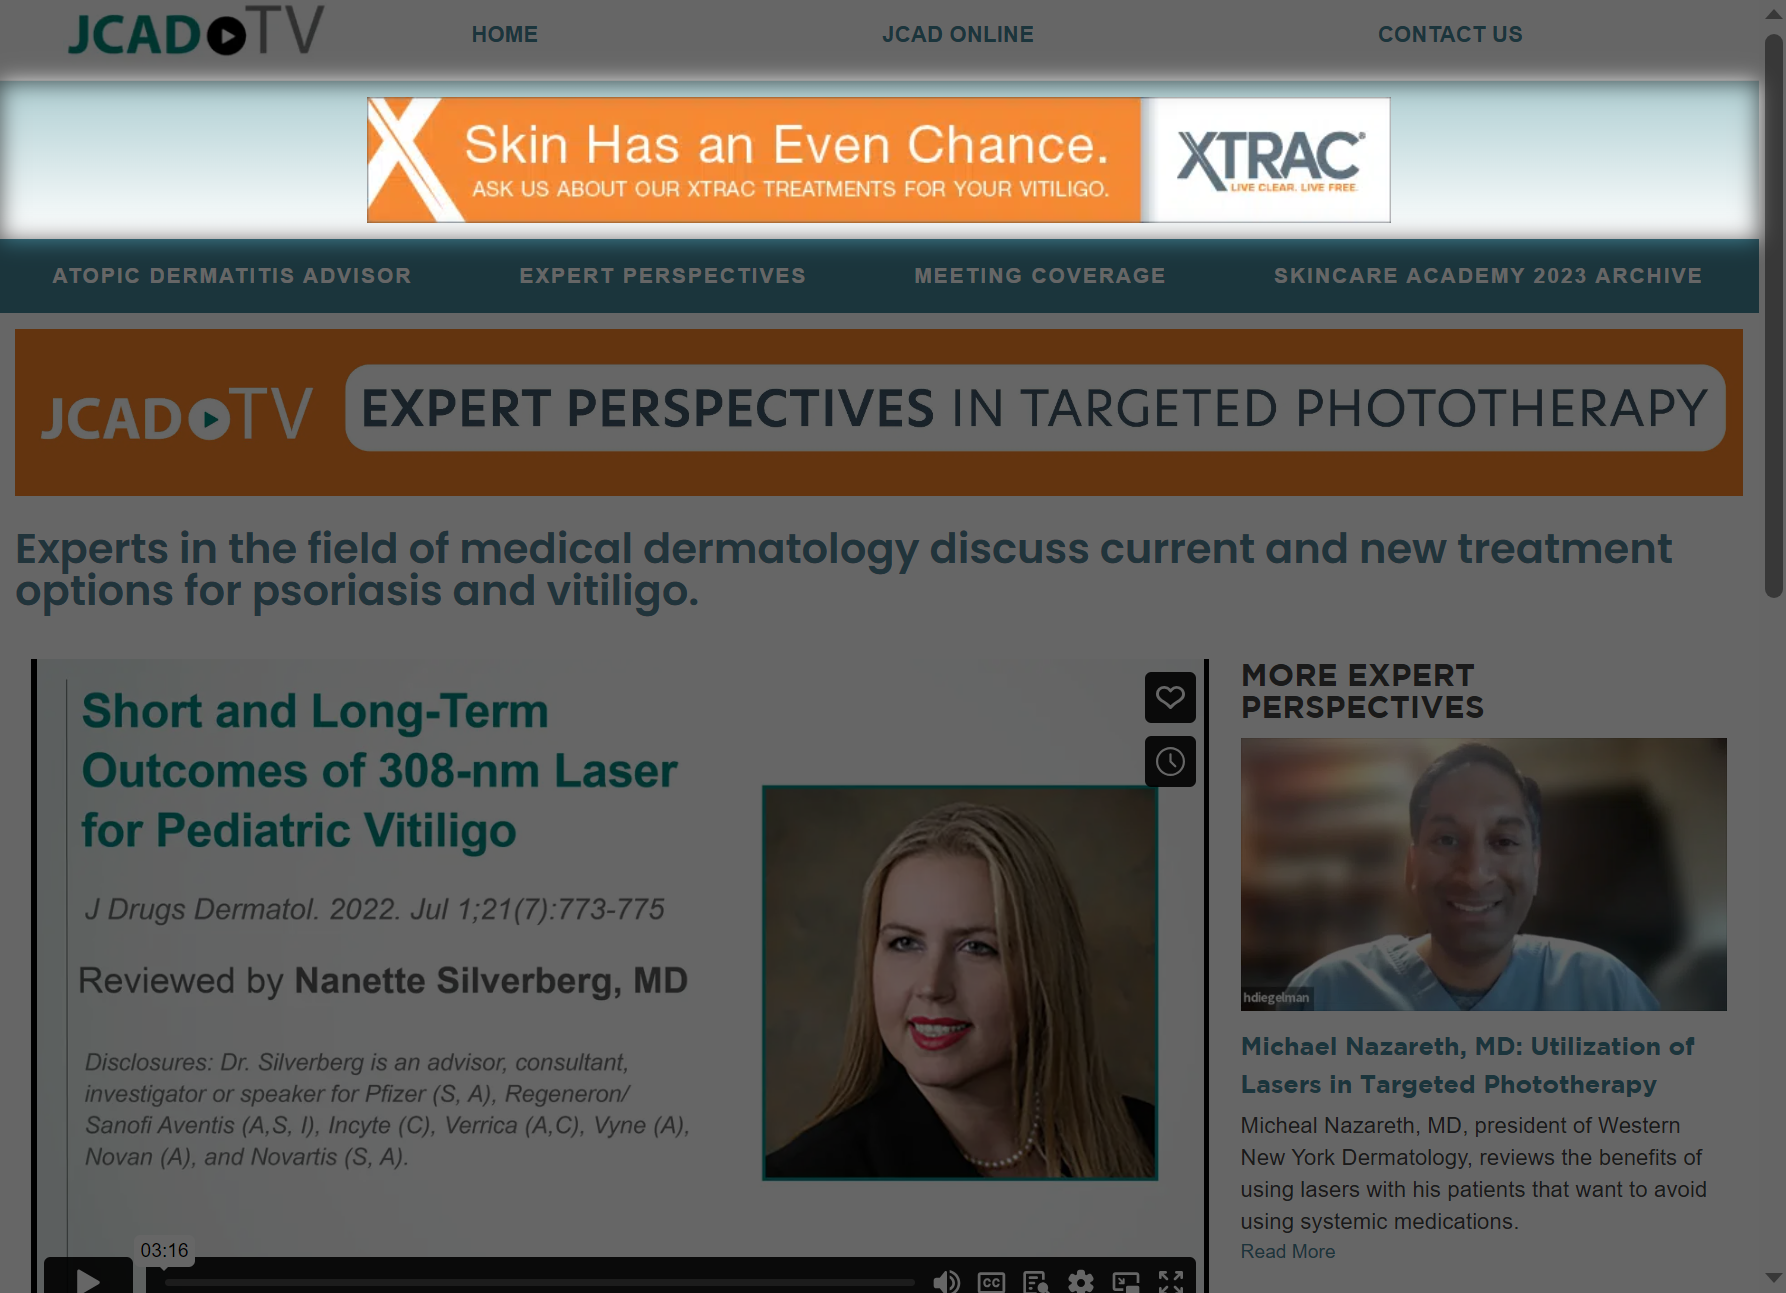This screenshot has width=1786, height=1293.
Task: Open JCAD ONLINE from the top navigation
Action: [958, 35]
